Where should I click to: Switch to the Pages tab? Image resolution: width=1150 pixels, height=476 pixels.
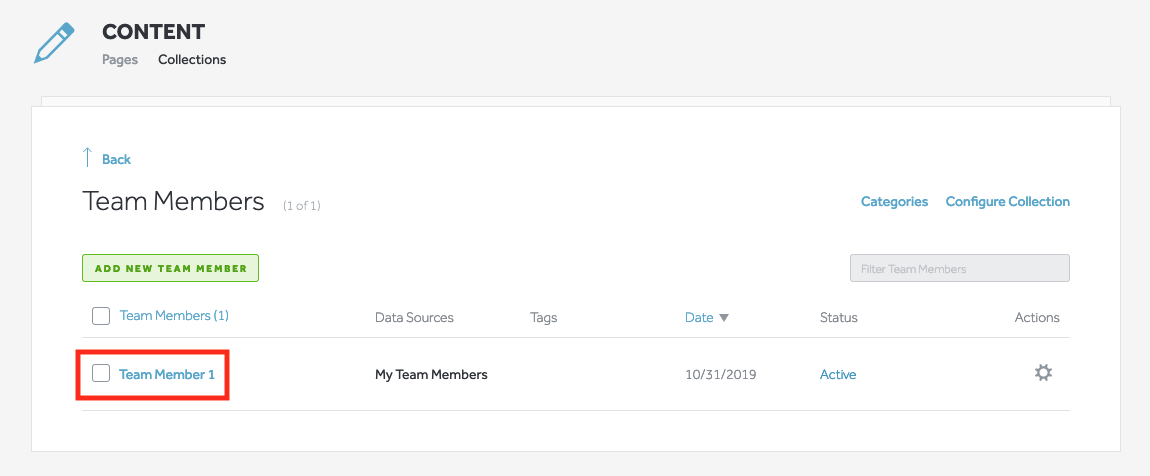click(120, 59)
